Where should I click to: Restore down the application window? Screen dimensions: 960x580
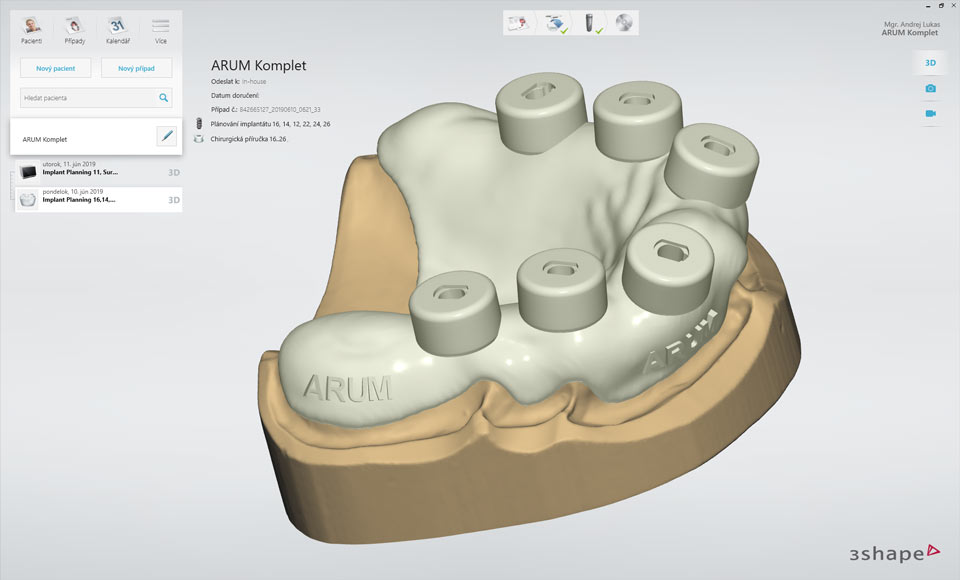(x=941, y=6)
